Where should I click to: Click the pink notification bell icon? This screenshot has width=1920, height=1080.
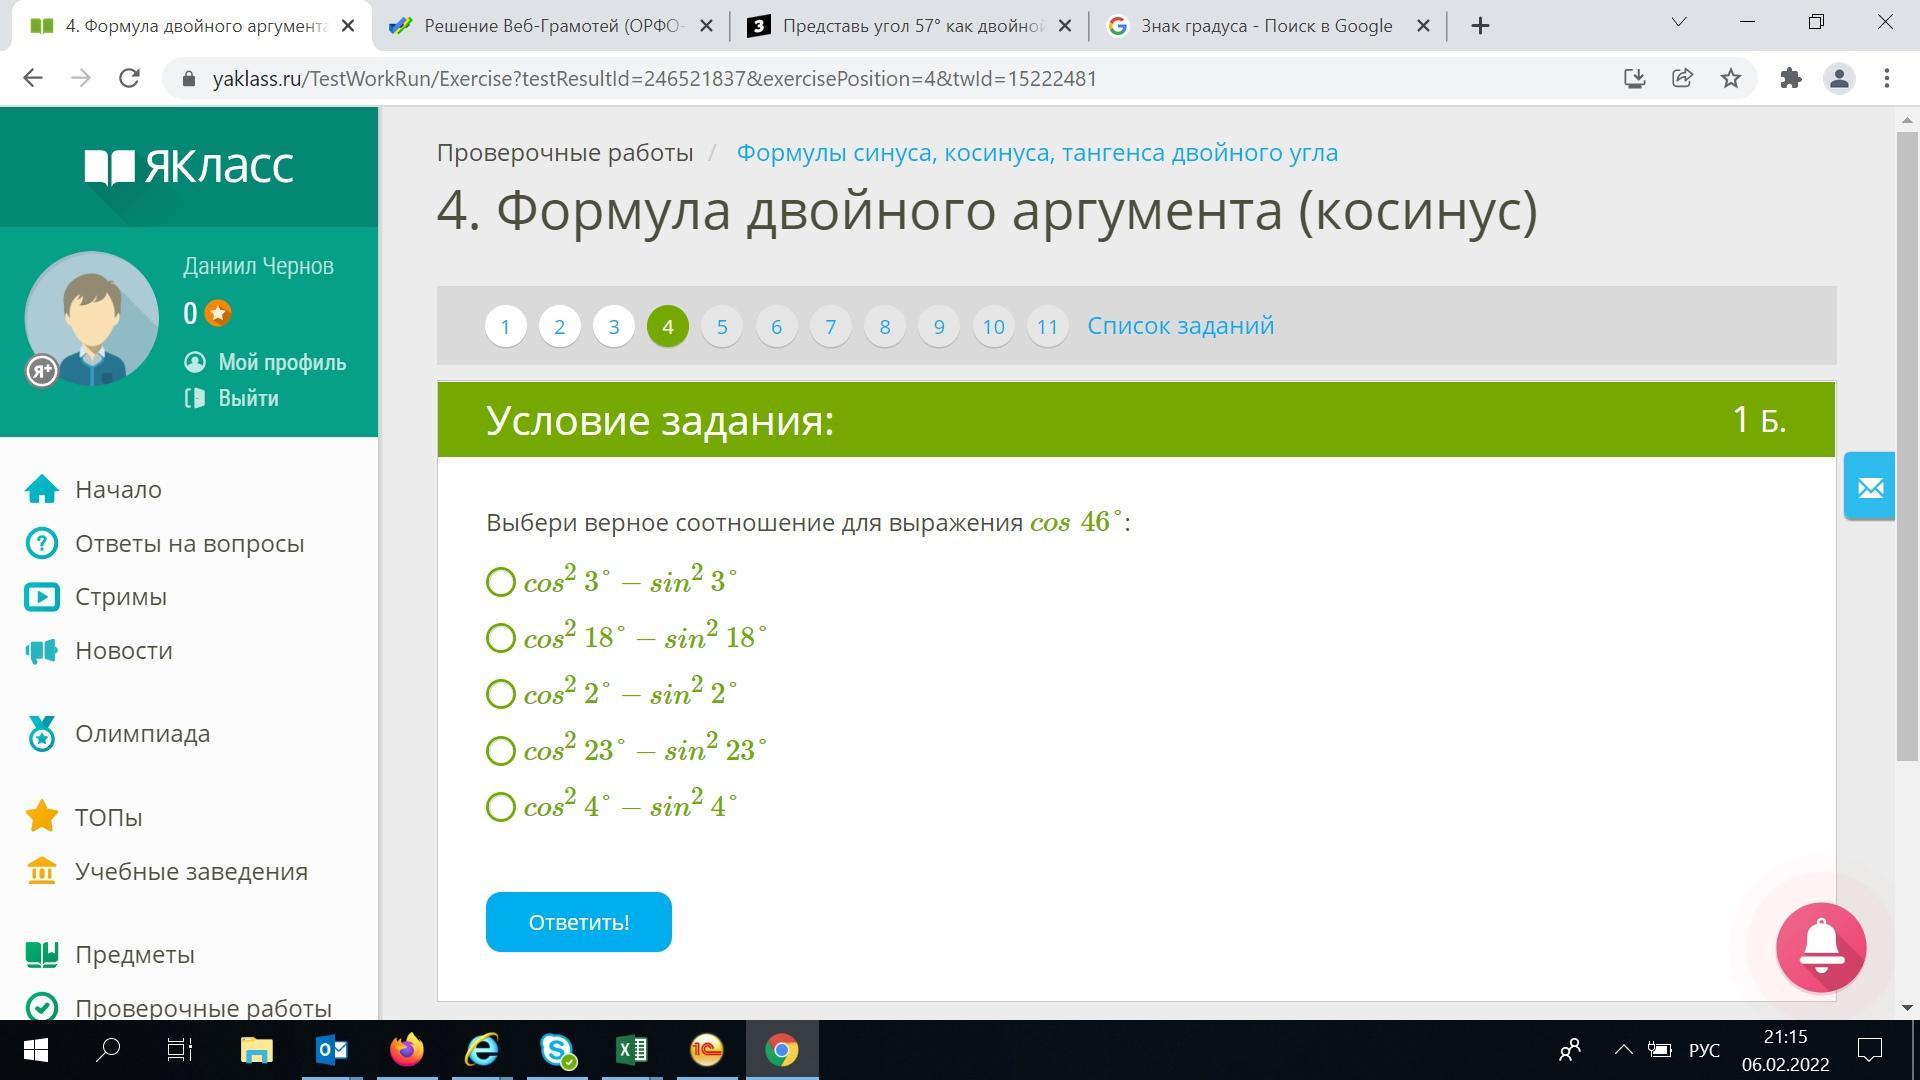coord(1820,947)
